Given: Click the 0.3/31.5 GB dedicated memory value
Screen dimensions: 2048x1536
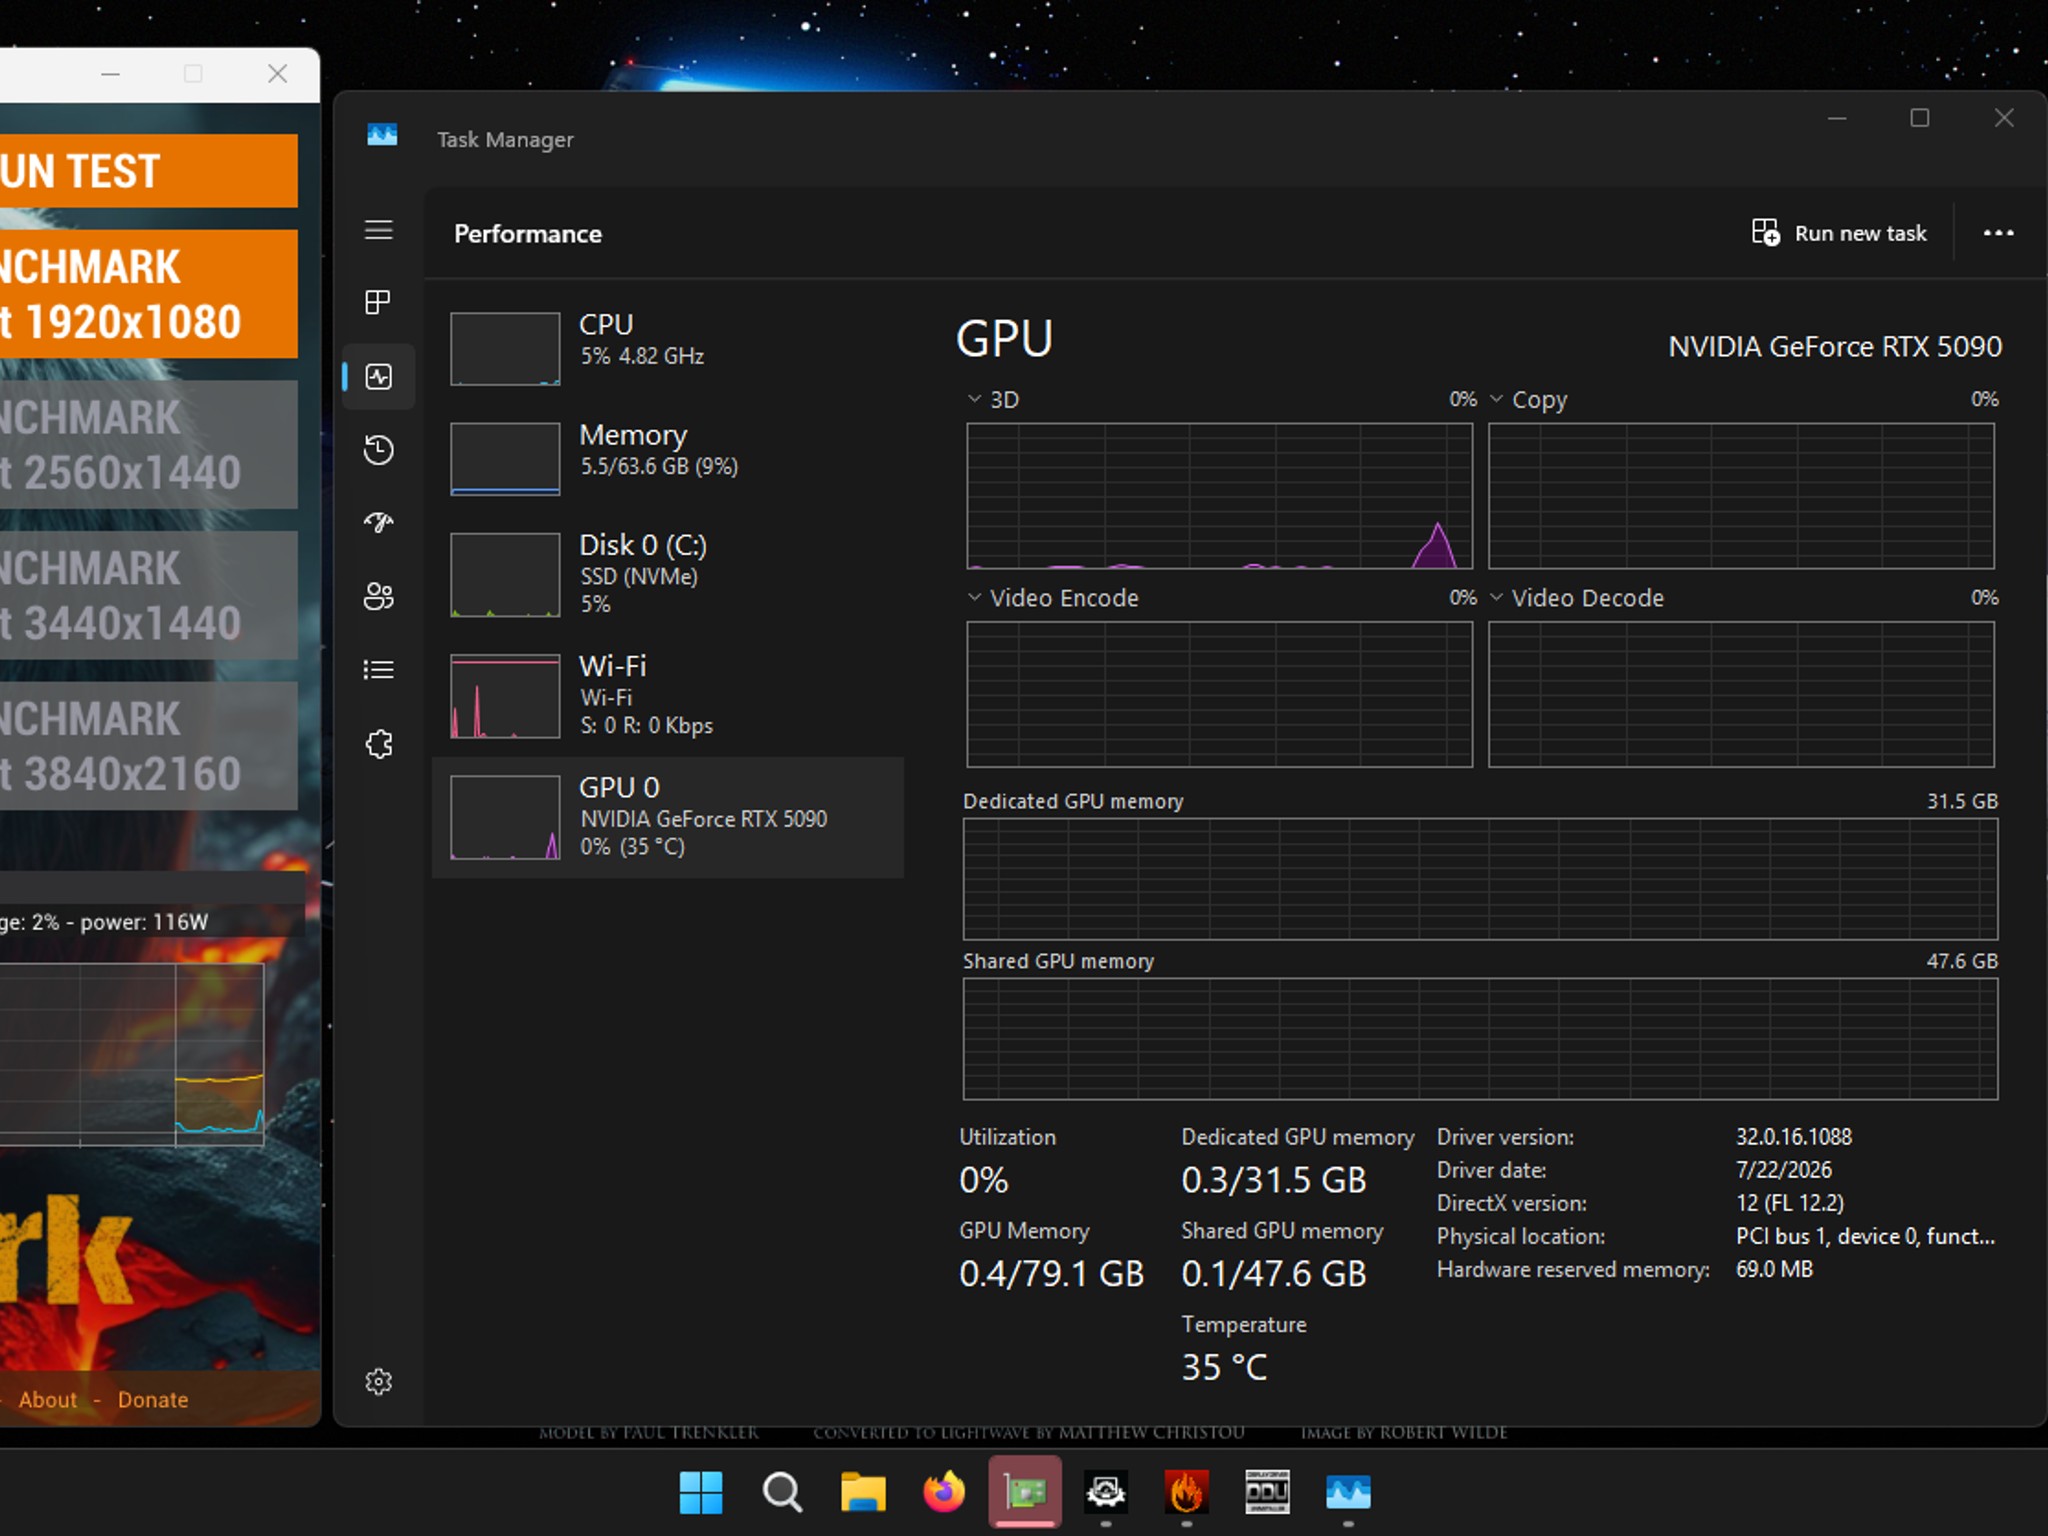Looking at the screenshot, I should tap(1273, 1180).
